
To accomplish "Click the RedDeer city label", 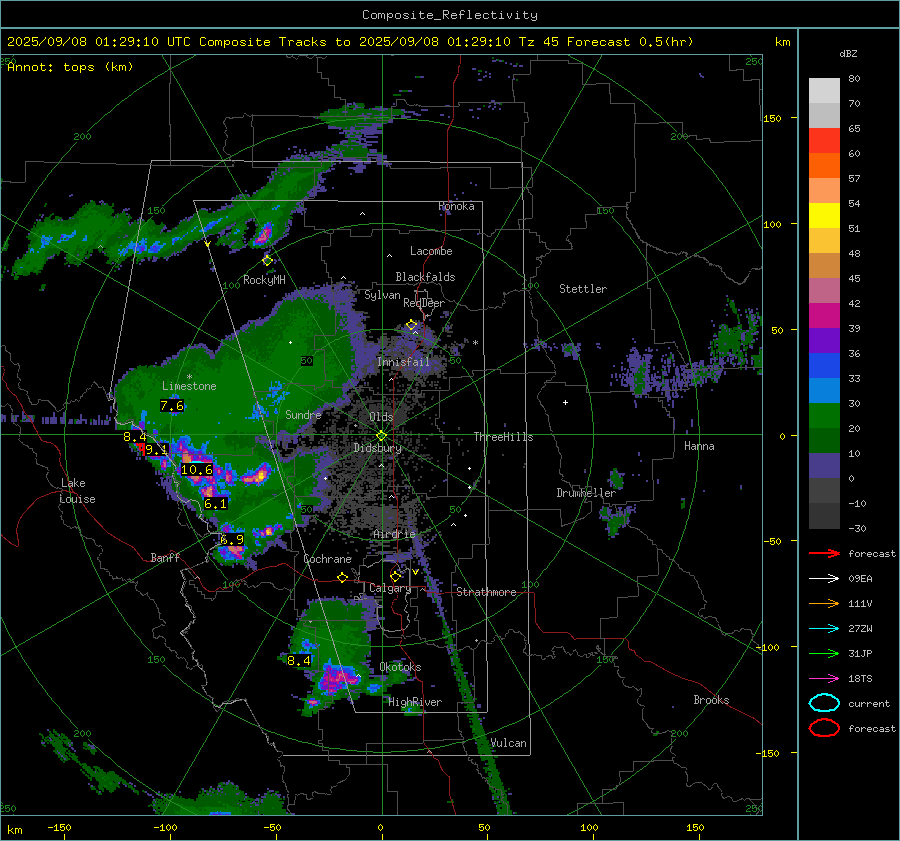I will pos(424,303).
